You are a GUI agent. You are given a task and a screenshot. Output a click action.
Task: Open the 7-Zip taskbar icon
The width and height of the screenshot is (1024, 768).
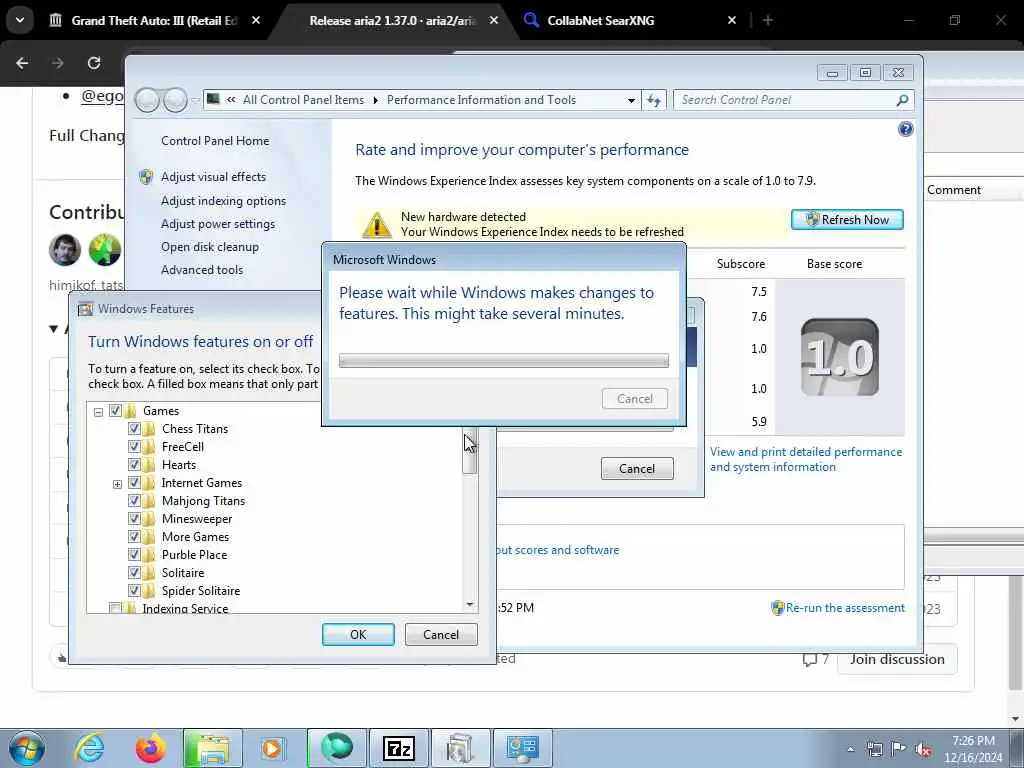click(x=399, y=748)
